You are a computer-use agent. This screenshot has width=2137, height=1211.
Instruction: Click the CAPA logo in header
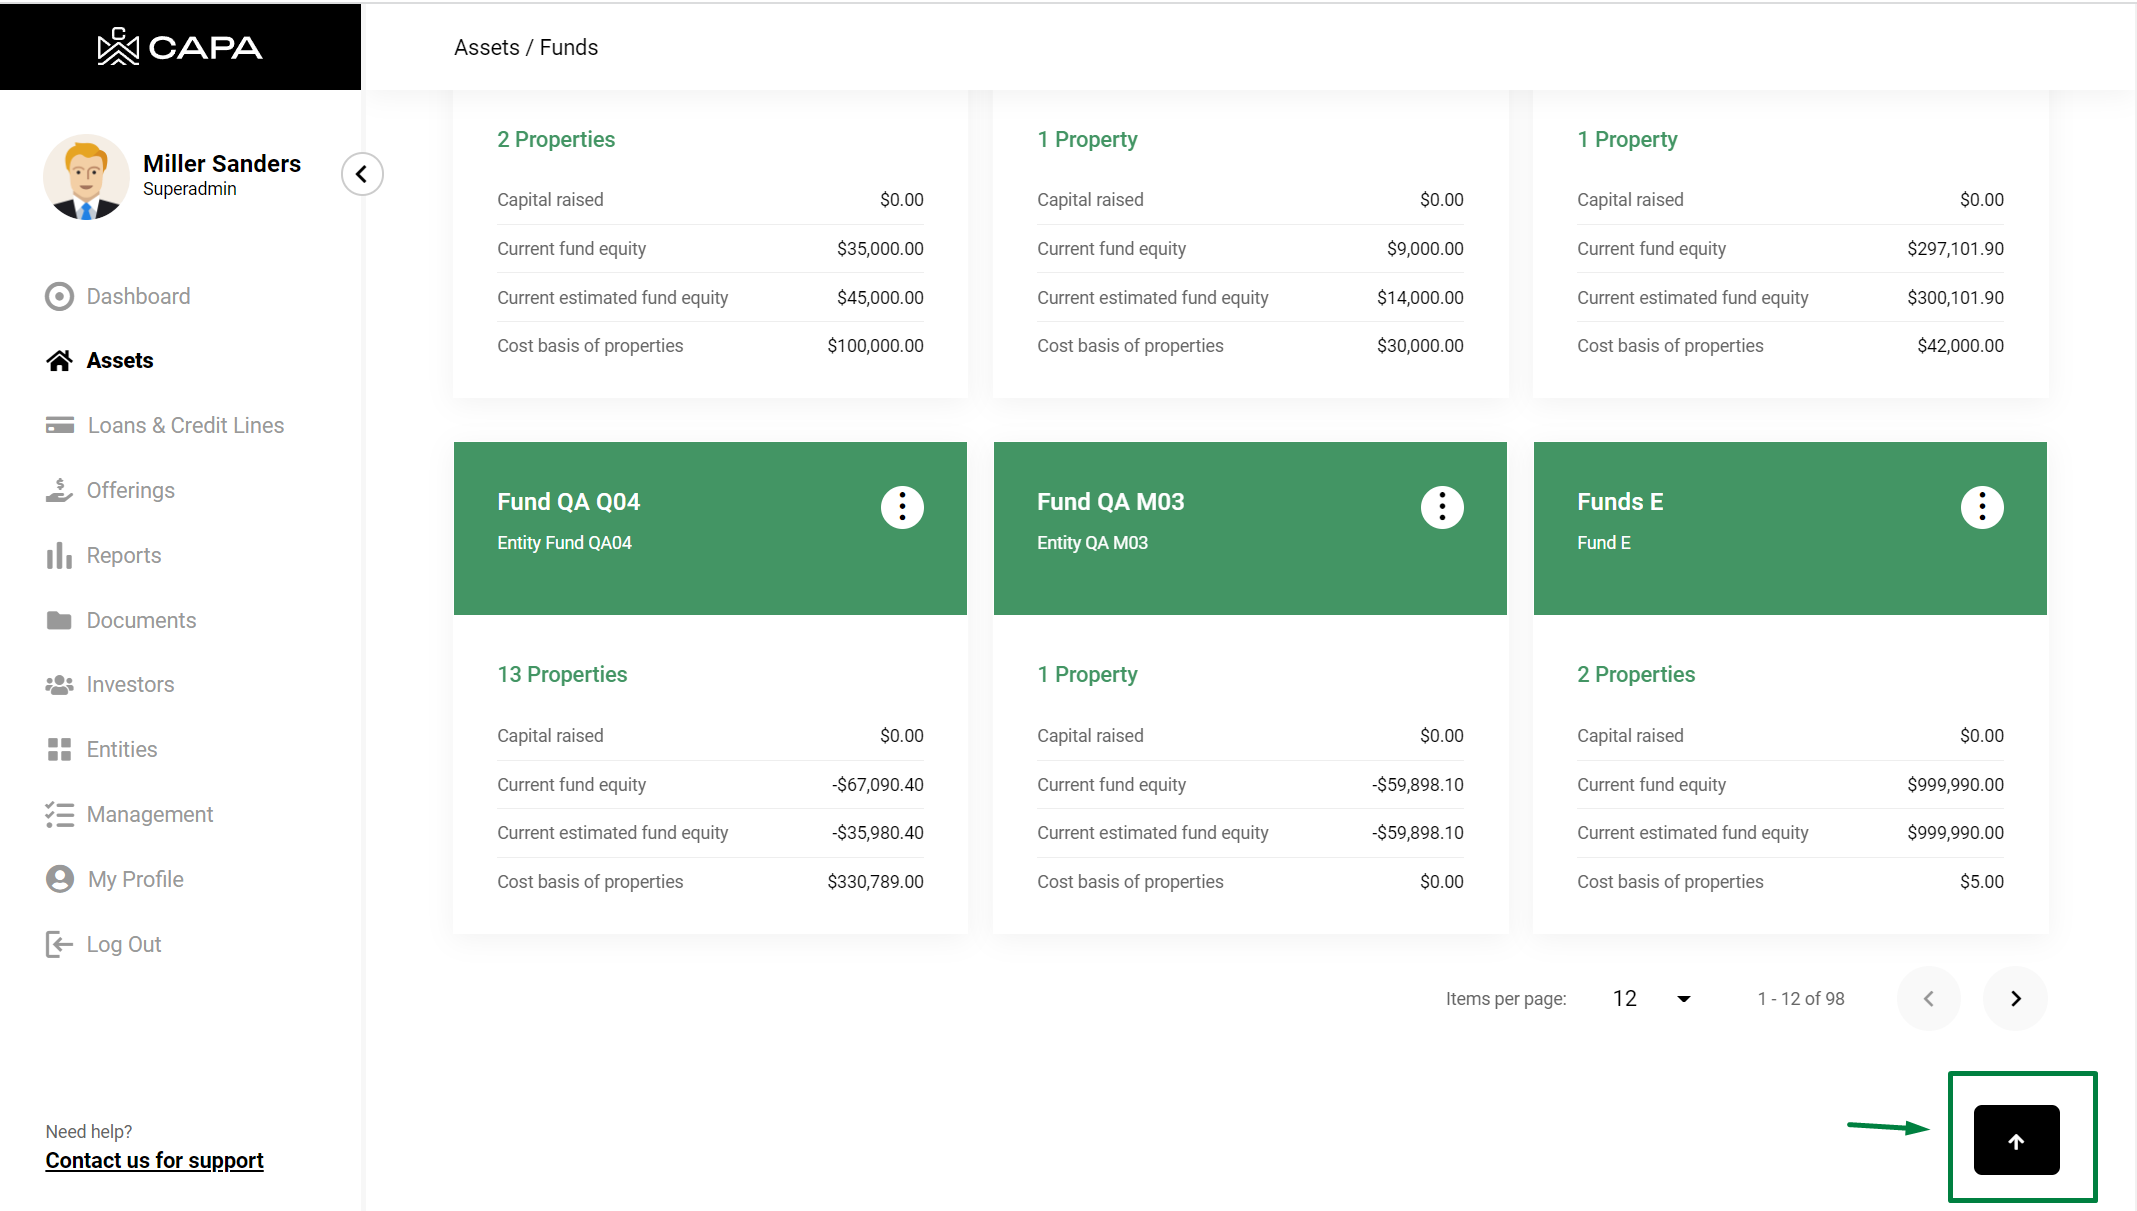[x=180, y=47]
